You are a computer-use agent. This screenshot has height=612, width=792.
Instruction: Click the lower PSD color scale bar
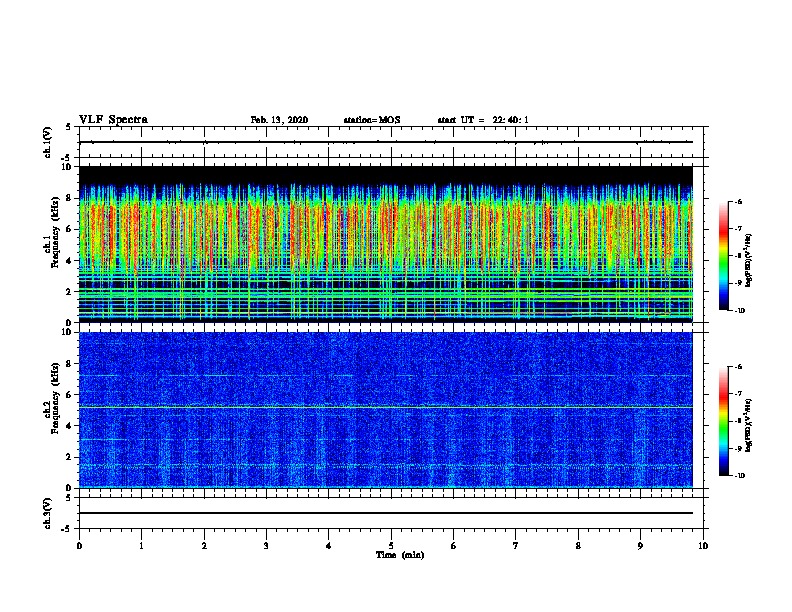coord(724,421)
